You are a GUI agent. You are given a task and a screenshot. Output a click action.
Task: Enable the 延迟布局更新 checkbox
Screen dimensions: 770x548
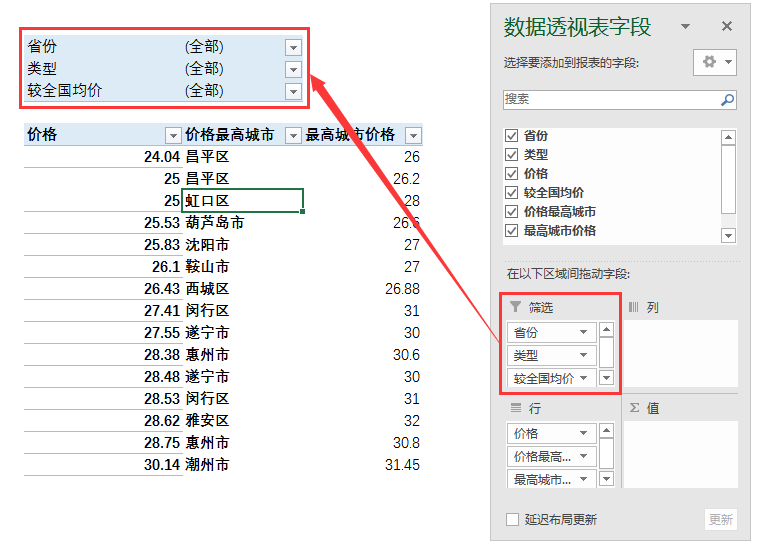512,519
